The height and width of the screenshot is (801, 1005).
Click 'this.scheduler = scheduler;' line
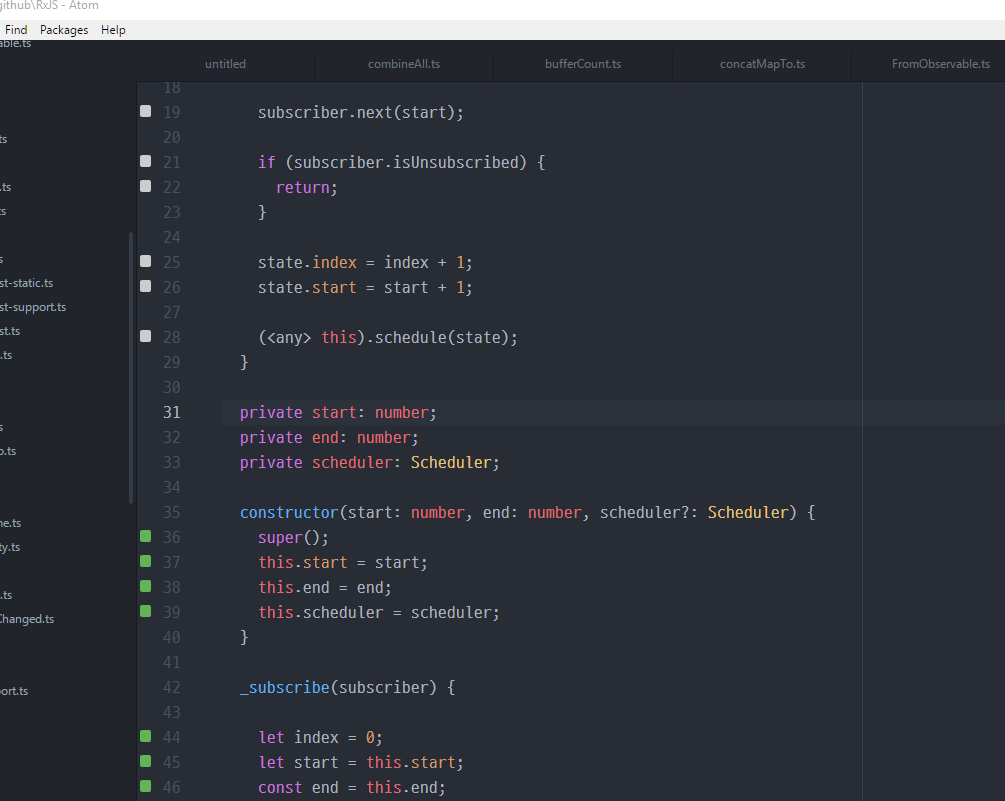click(379, 613)
